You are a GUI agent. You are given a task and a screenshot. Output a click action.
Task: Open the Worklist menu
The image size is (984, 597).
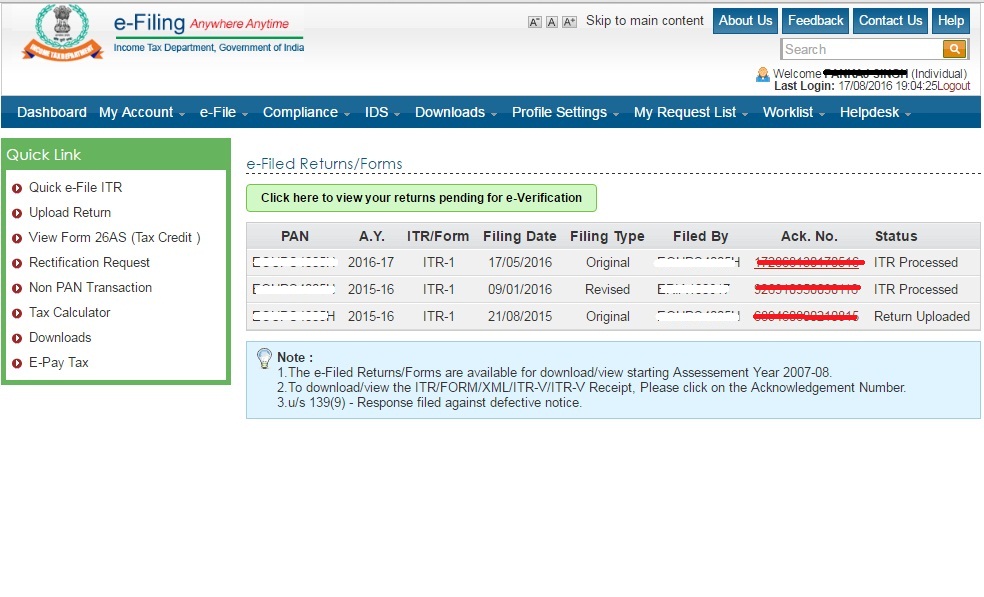coord(788,112)
